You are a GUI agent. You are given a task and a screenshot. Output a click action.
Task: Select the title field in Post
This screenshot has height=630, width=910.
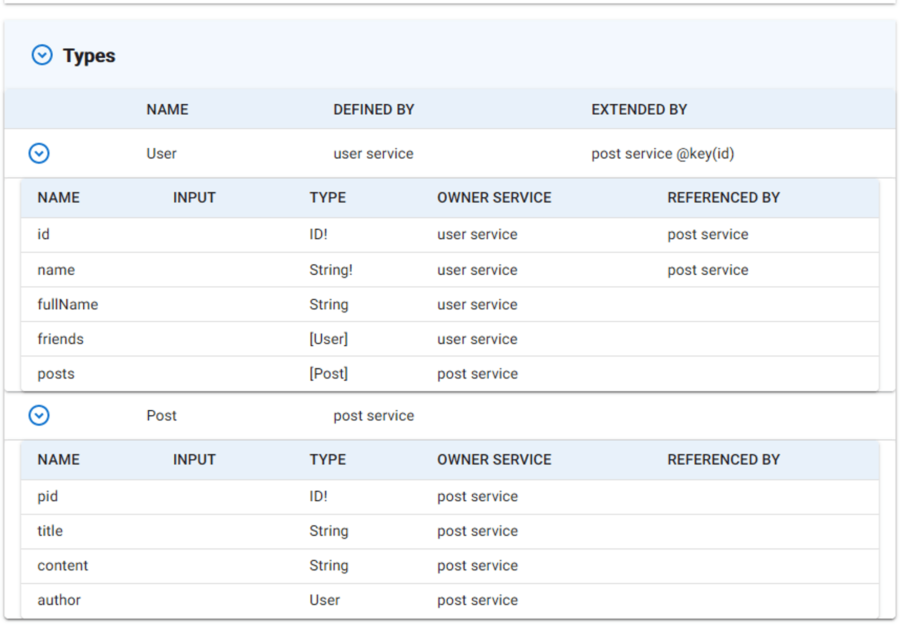(50, 531)
